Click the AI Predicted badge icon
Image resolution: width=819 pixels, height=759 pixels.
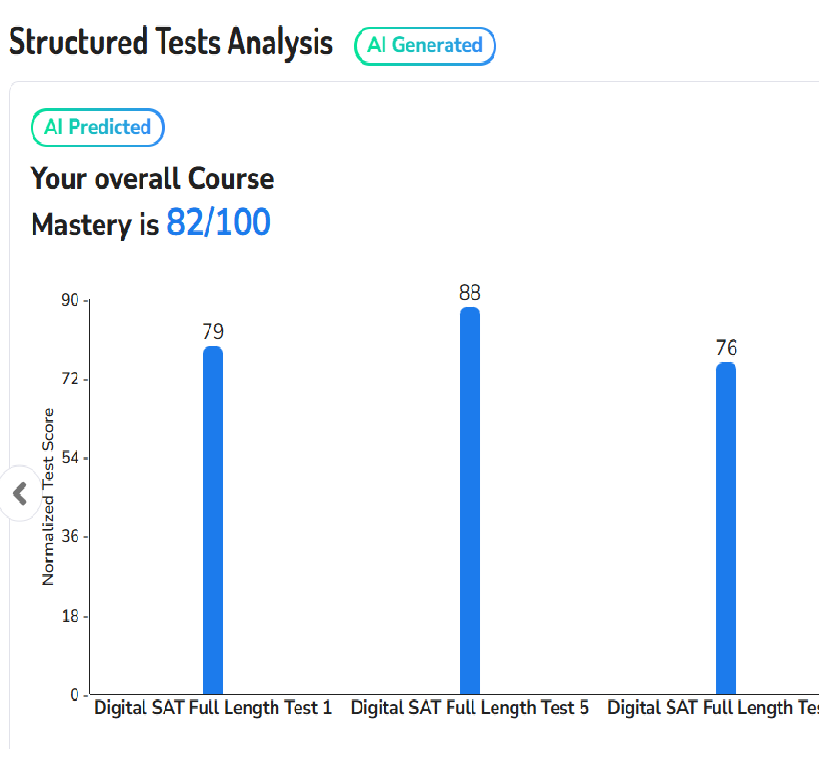click(97, 127)
